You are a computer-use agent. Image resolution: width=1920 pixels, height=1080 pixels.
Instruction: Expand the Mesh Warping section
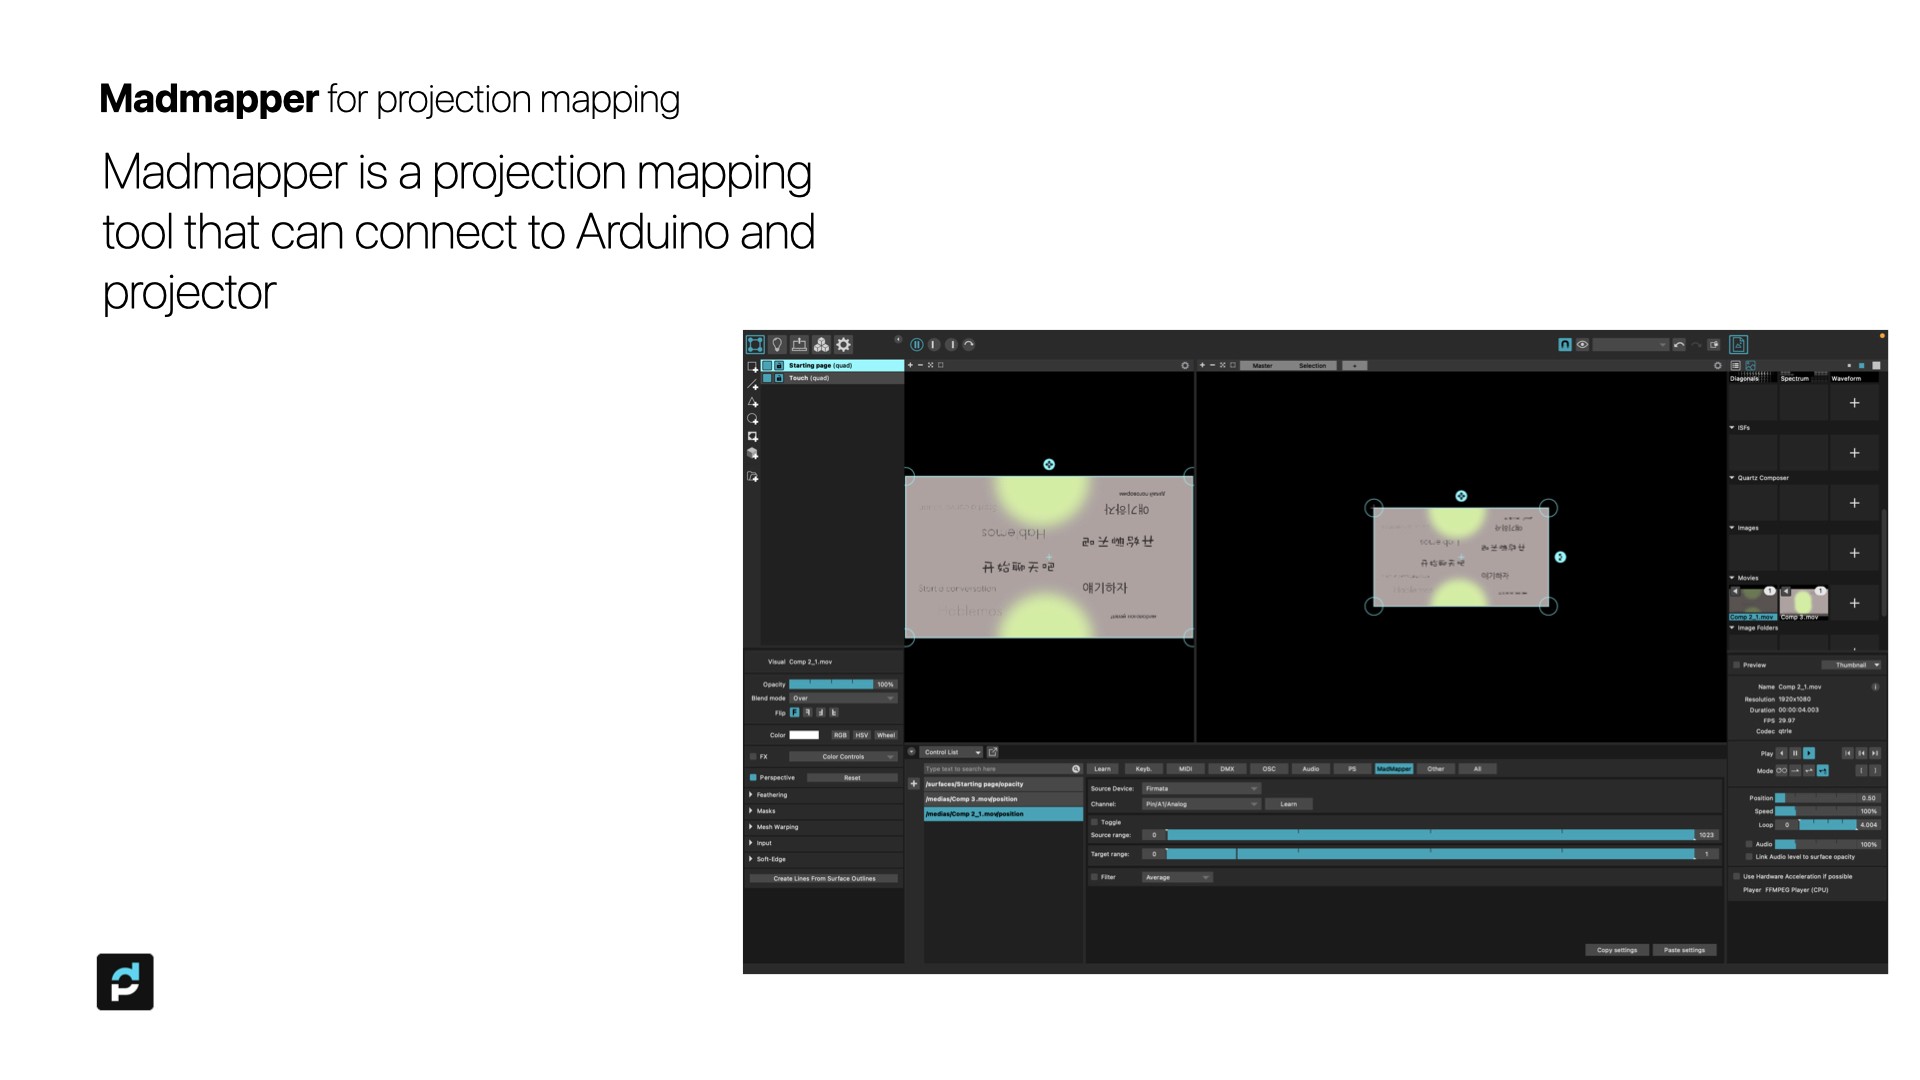(x=776, y=827)
